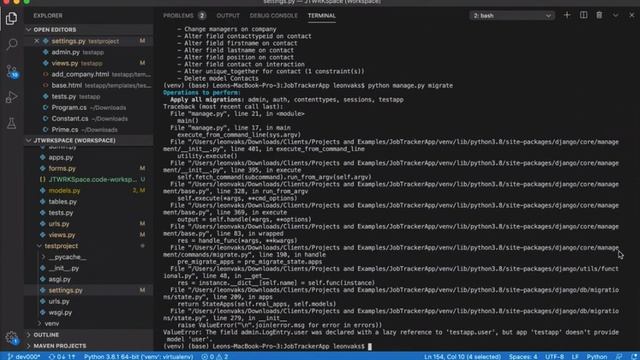Click the terminal command prompt input
Screen dimensions: 640x360
(x=370, y=346)
